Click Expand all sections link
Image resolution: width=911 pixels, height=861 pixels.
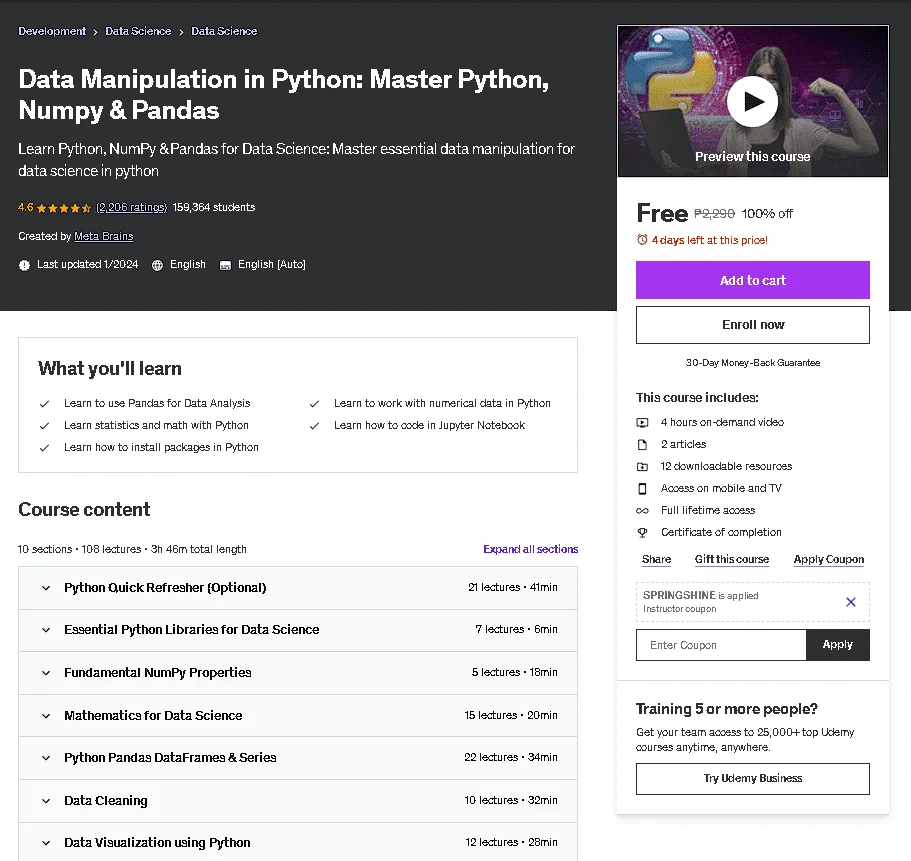tap(530, 549)
